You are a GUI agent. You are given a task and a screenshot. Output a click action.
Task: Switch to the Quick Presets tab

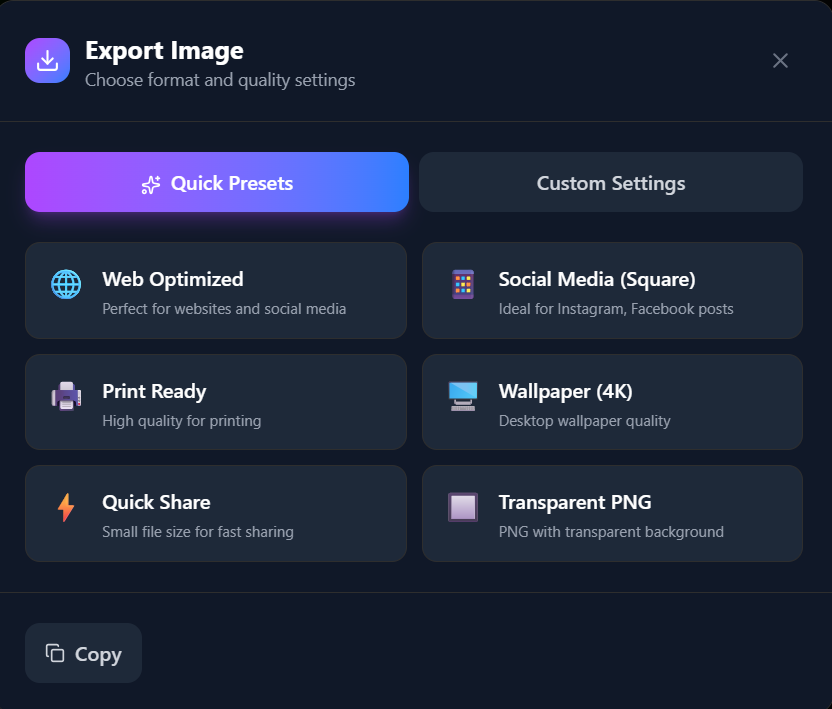point(217,182)
